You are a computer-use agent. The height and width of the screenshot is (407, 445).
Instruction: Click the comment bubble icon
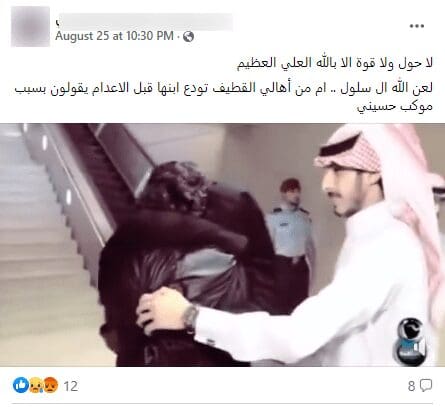click(426, 385)
